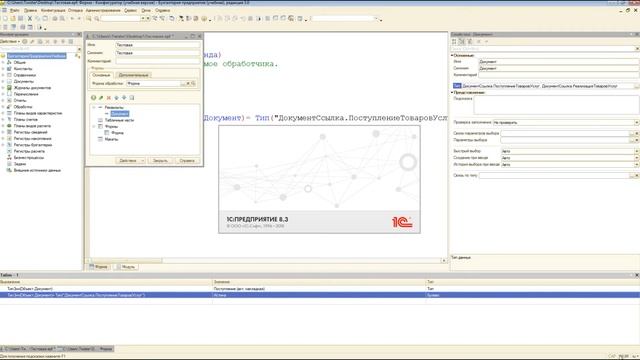
Task: Select the Регистры сведений tree item
Action: click(x=31, y=132)
